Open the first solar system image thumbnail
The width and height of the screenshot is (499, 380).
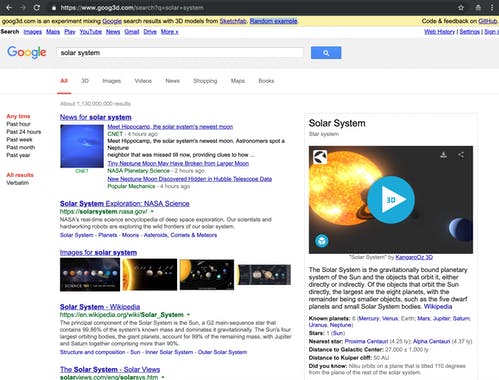(90, 275)
